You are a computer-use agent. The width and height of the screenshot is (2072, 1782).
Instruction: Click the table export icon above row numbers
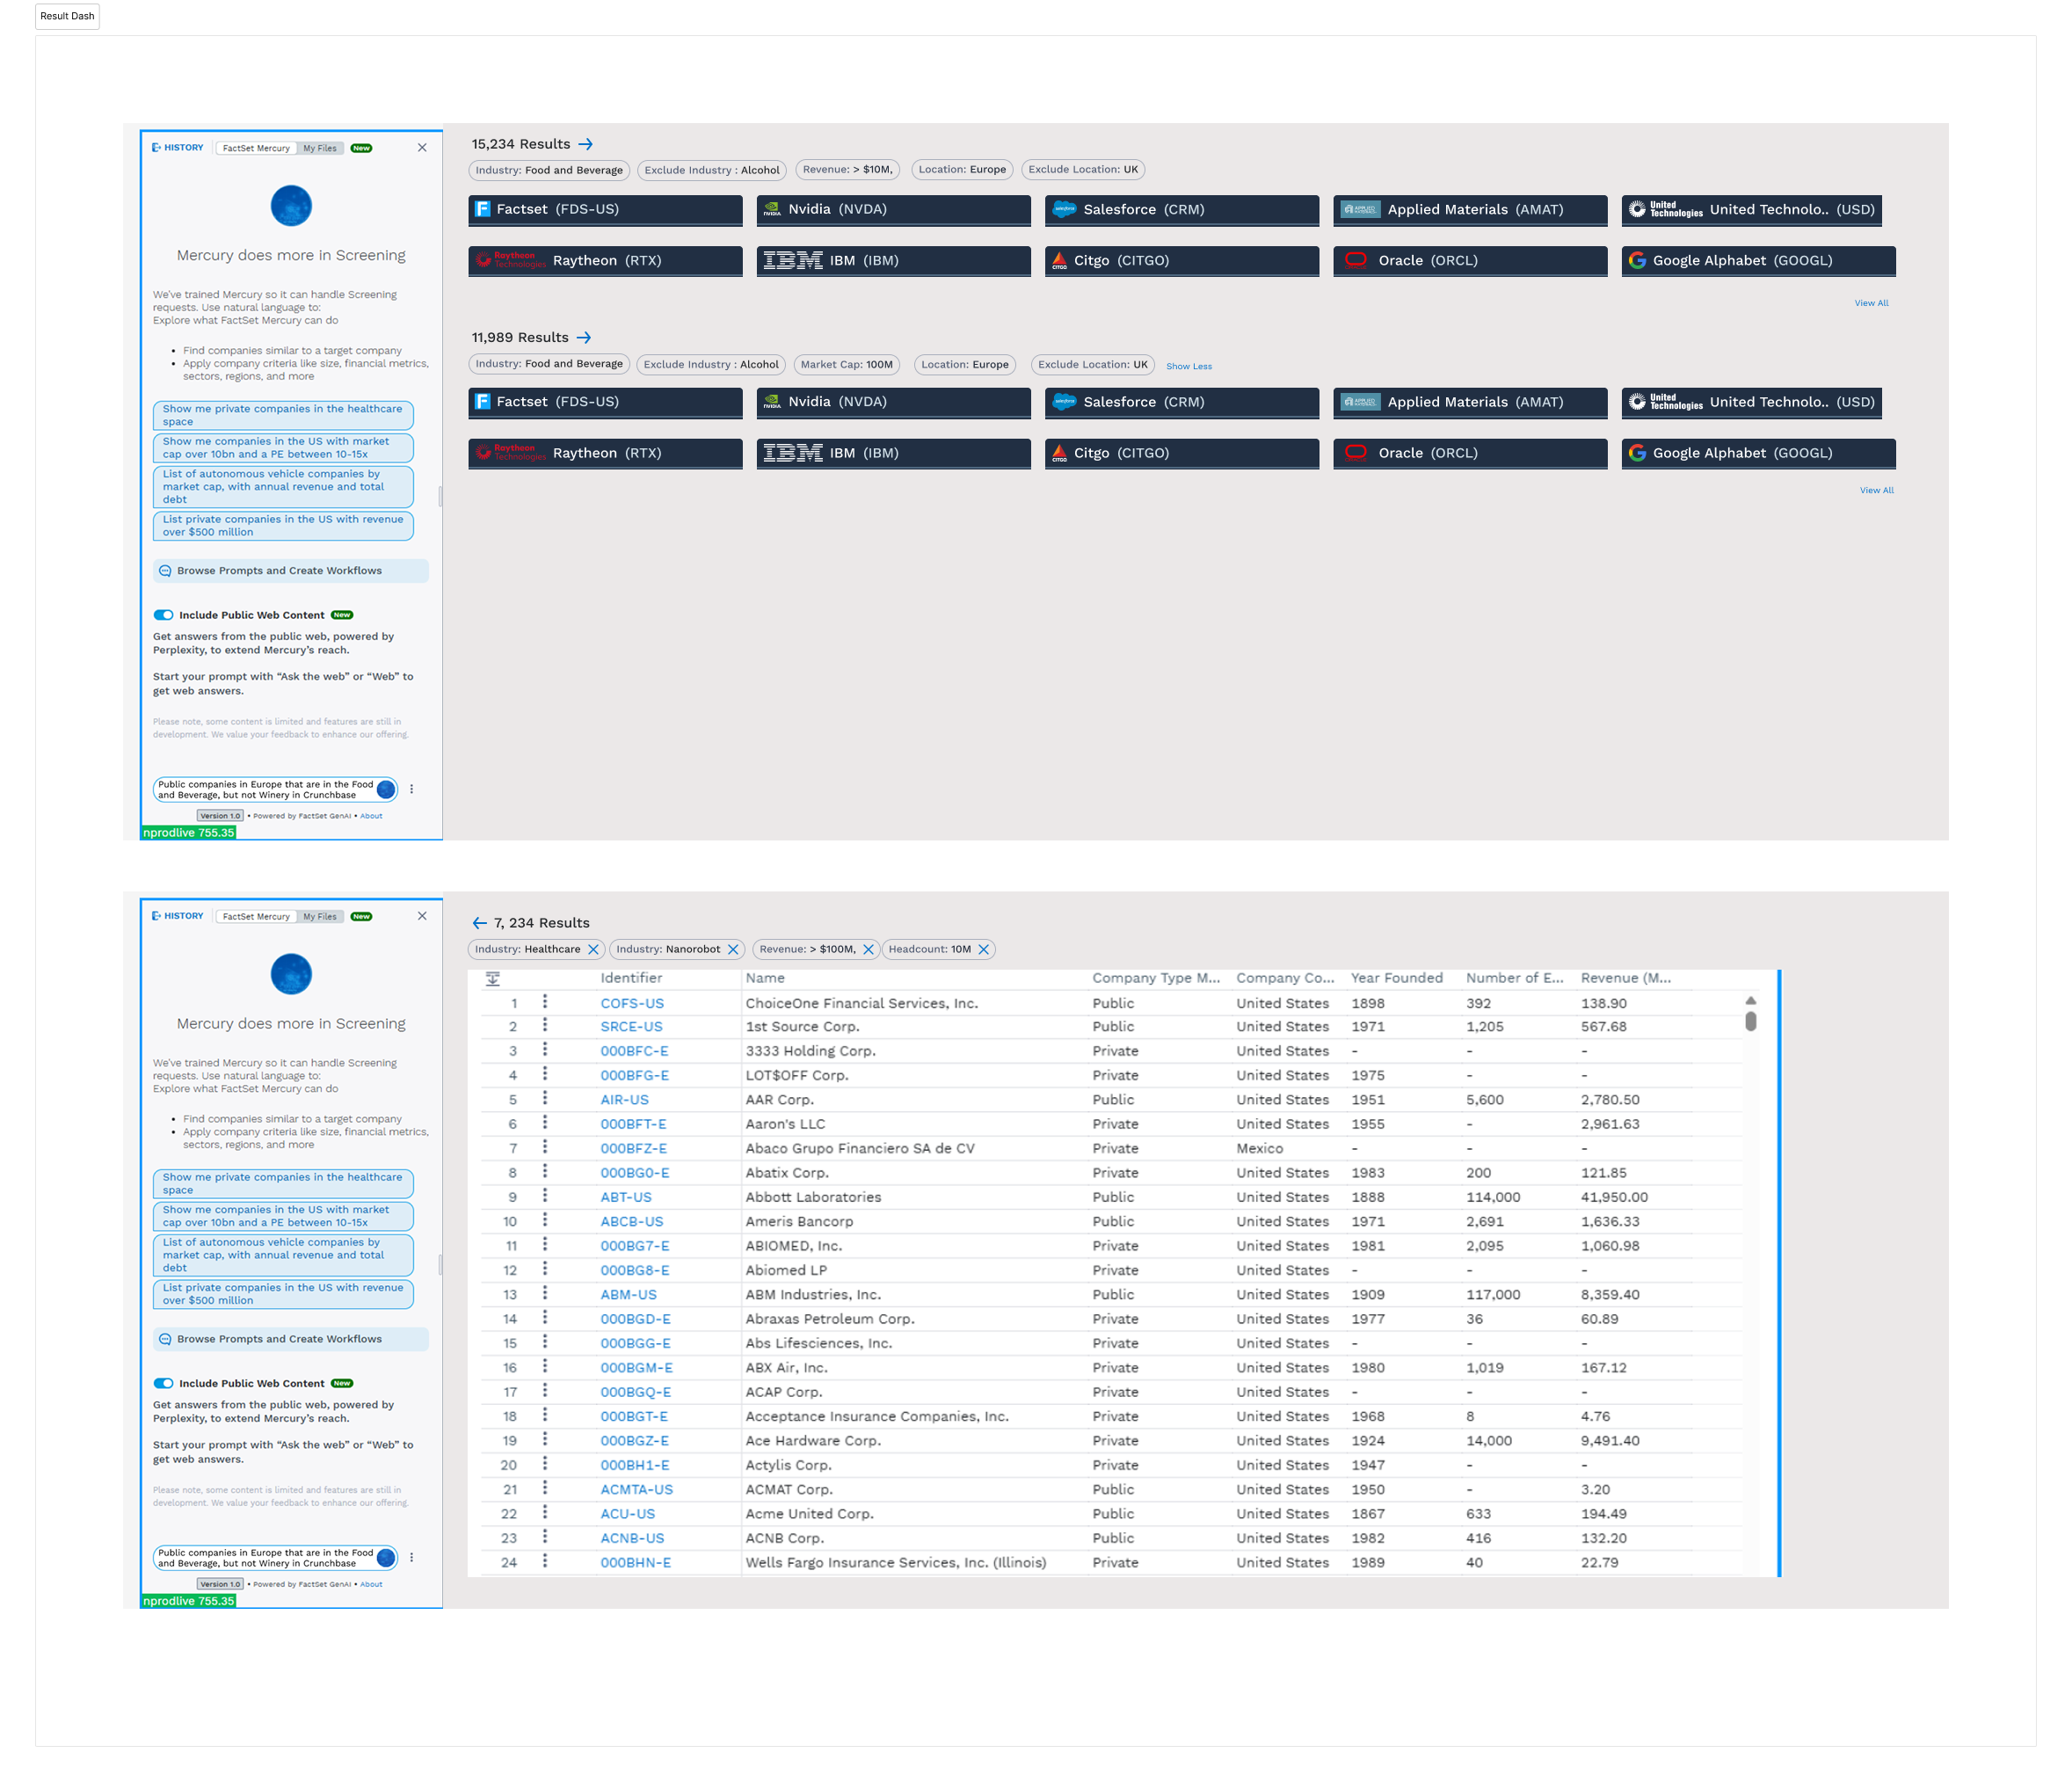click(493, 979)
